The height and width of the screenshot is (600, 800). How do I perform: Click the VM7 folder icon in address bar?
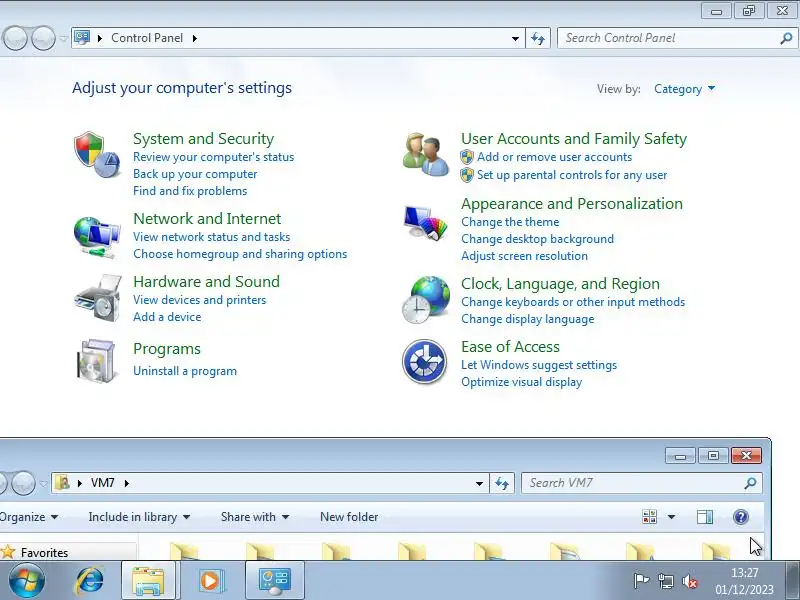tap(62, 482)
